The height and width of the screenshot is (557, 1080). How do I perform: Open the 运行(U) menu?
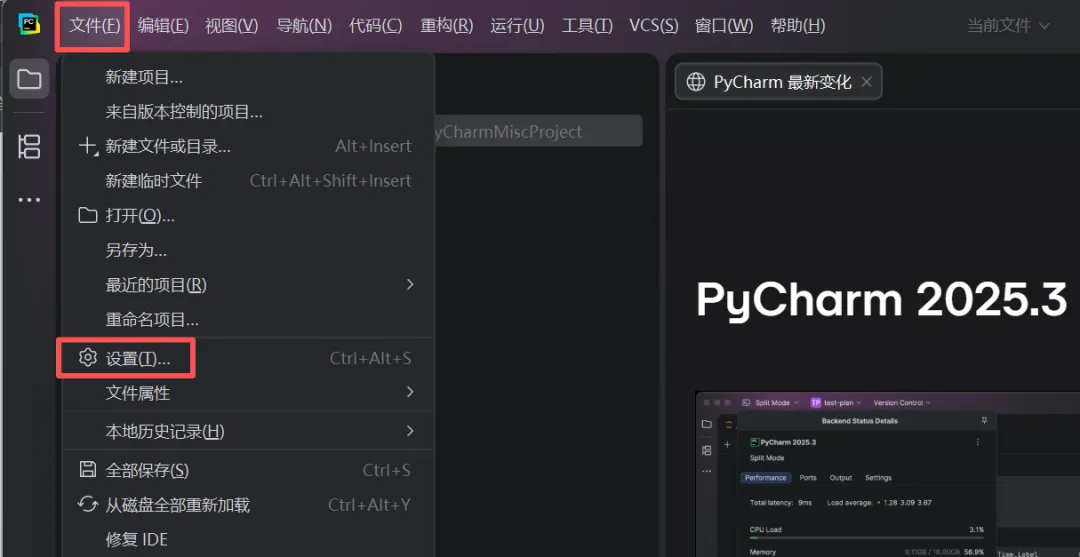[x=517, y=25]
